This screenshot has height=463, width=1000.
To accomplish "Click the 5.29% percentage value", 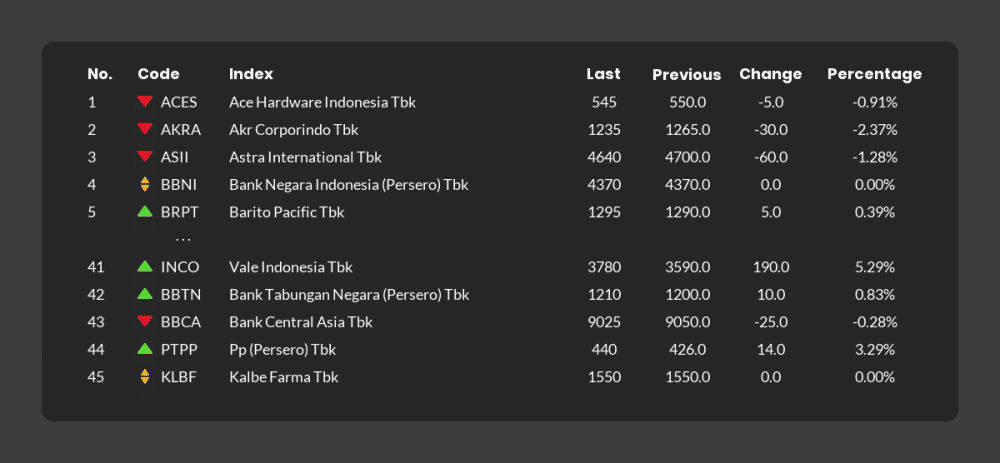I will pyautogui.click(x=875, y=267).
